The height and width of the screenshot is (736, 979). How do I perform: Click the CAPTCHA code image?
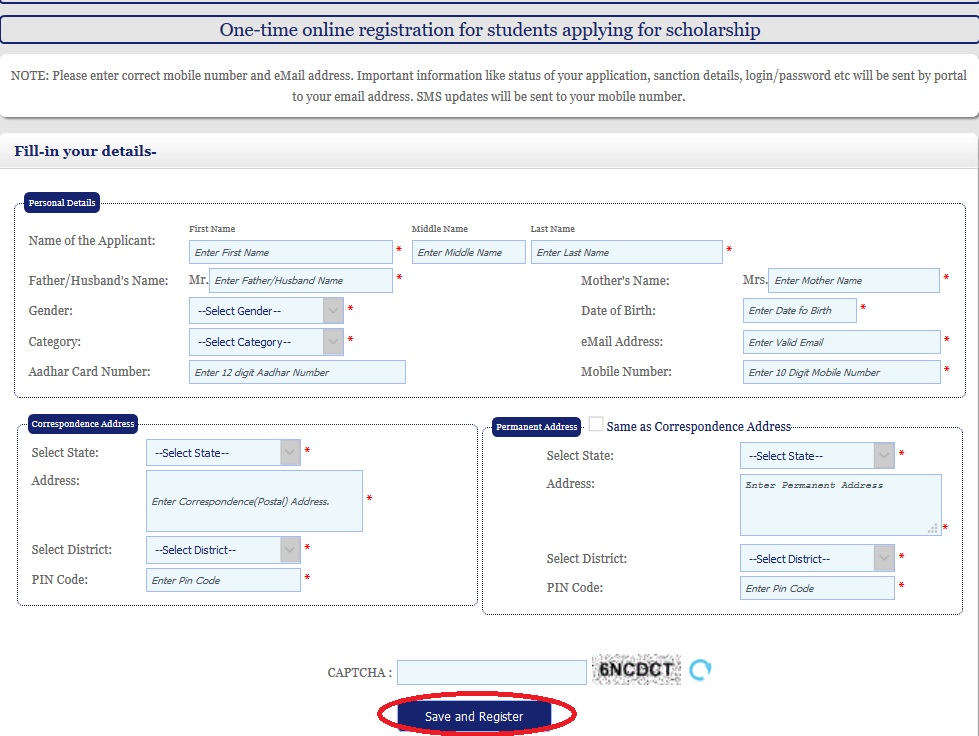[636, 669]
